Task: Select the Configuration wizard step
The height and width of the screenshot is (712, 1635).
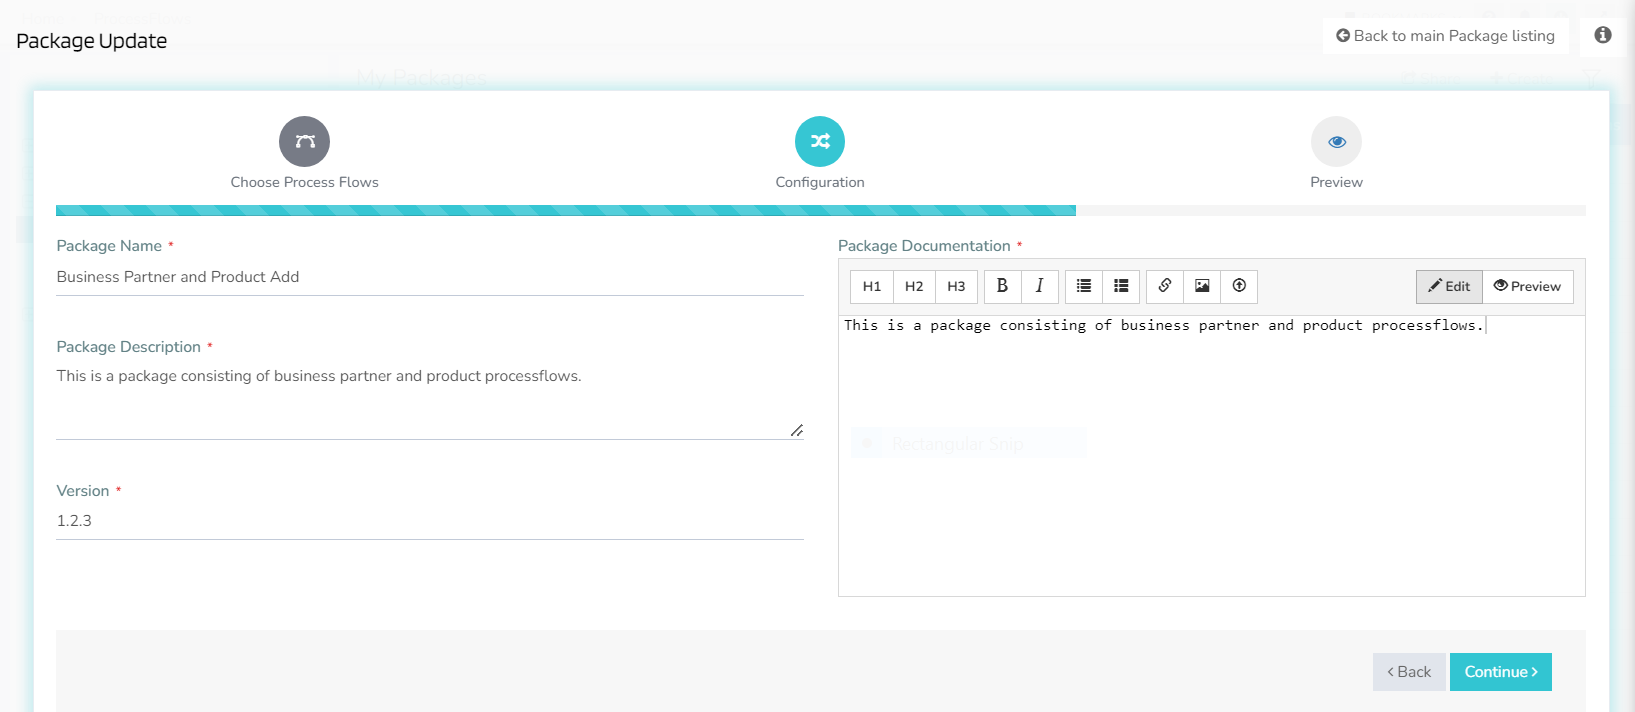Action: coord(820,142)
